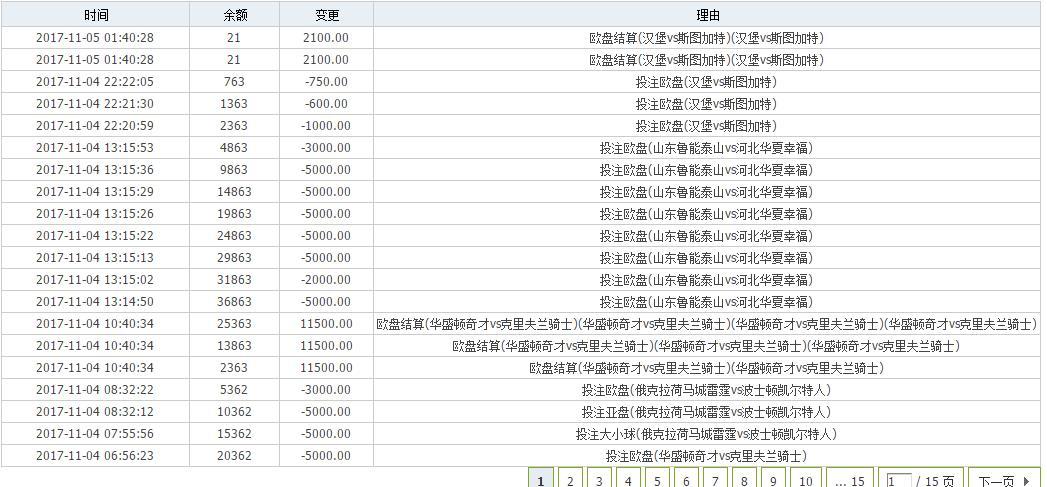Click the timestamp 2017-11-04 07:55:56

coord(95,434)
